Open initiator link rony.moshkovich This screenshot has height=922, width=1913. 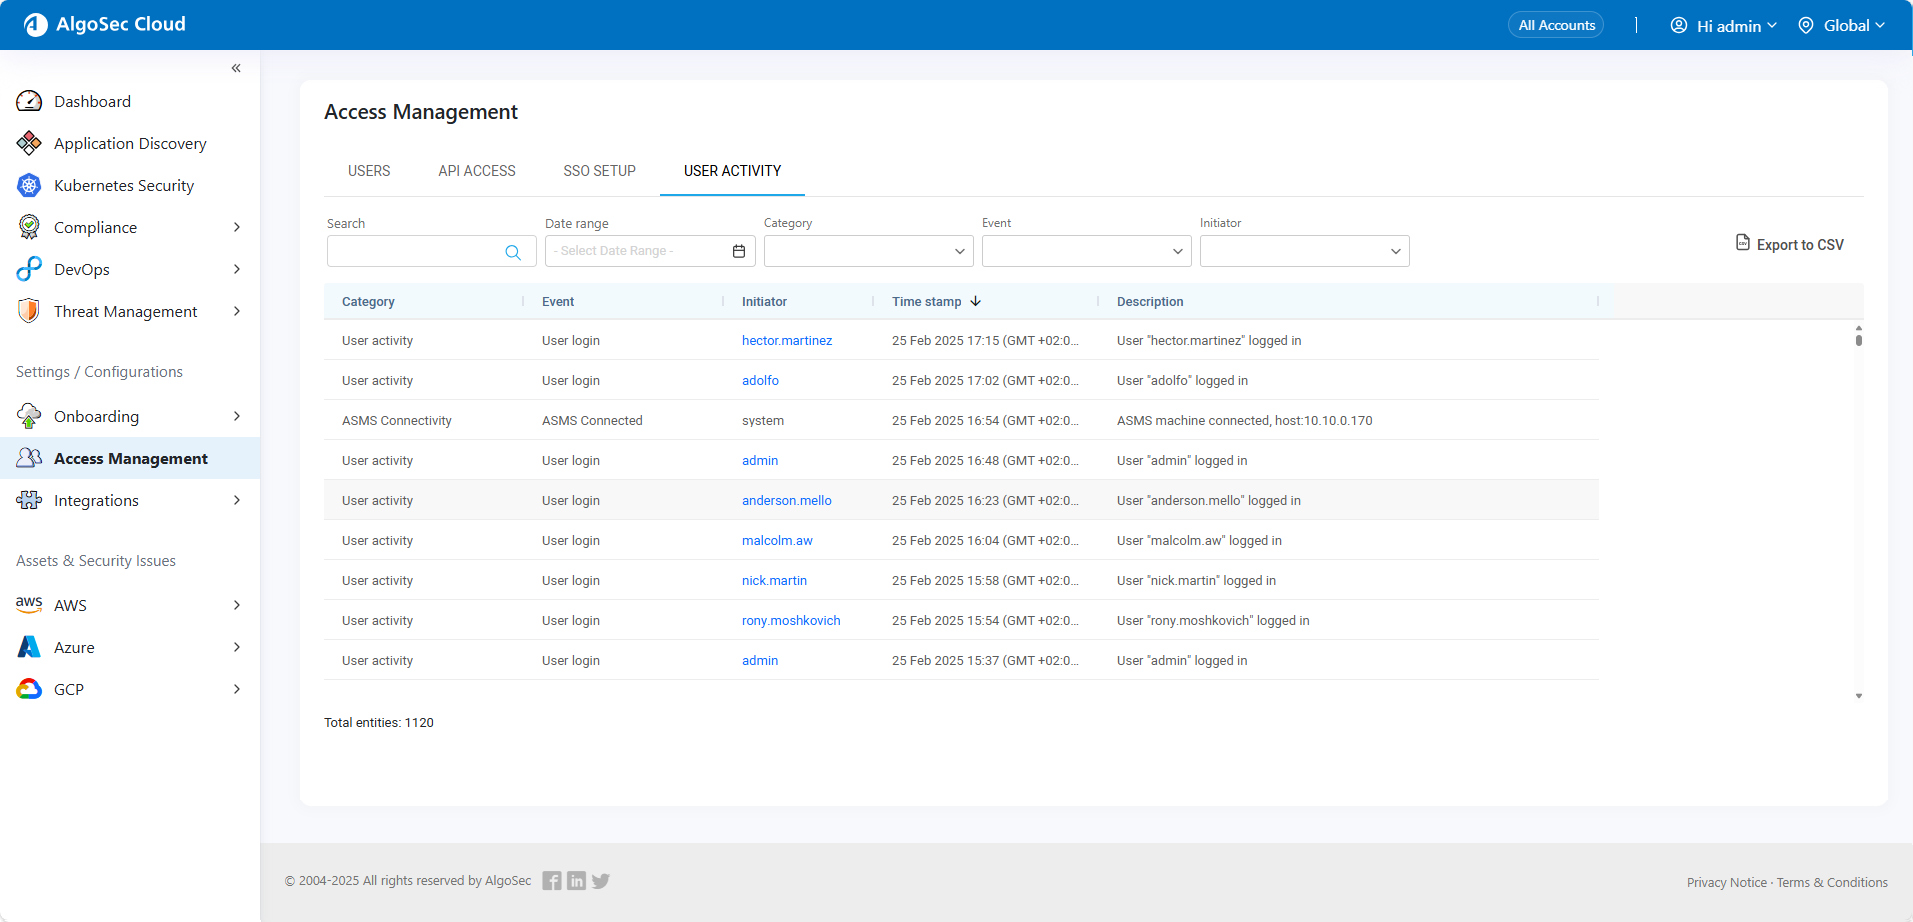coord(791,620)
